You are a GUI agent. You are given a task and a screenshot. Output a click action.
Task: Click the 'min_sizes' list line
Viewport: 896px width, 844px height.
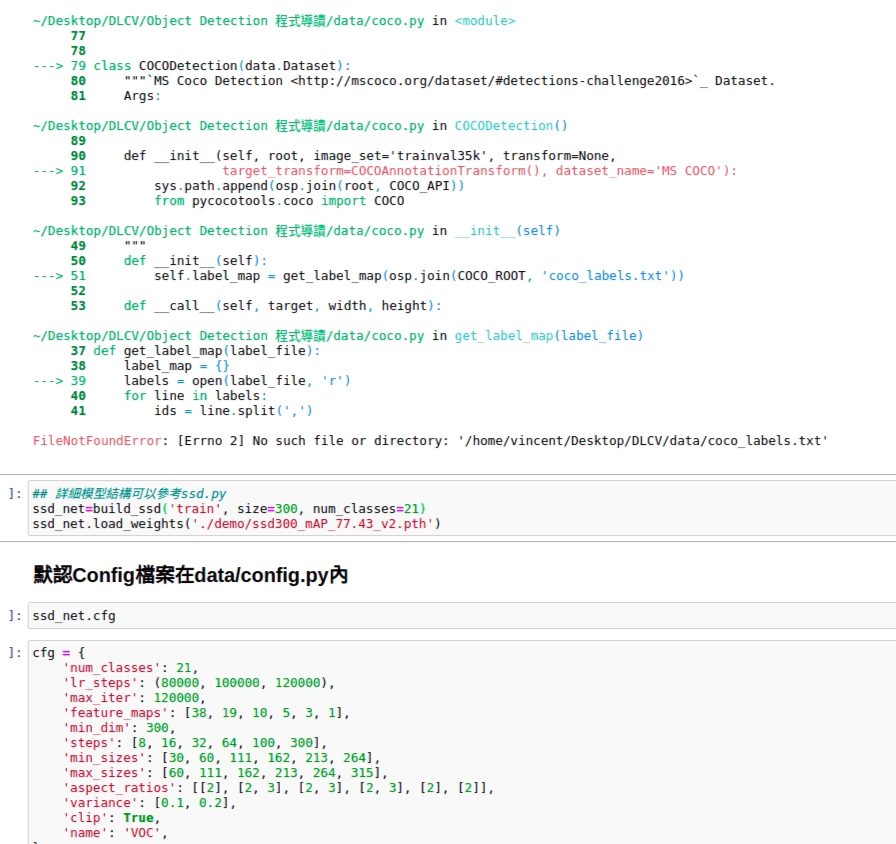(x=221, y=758)
